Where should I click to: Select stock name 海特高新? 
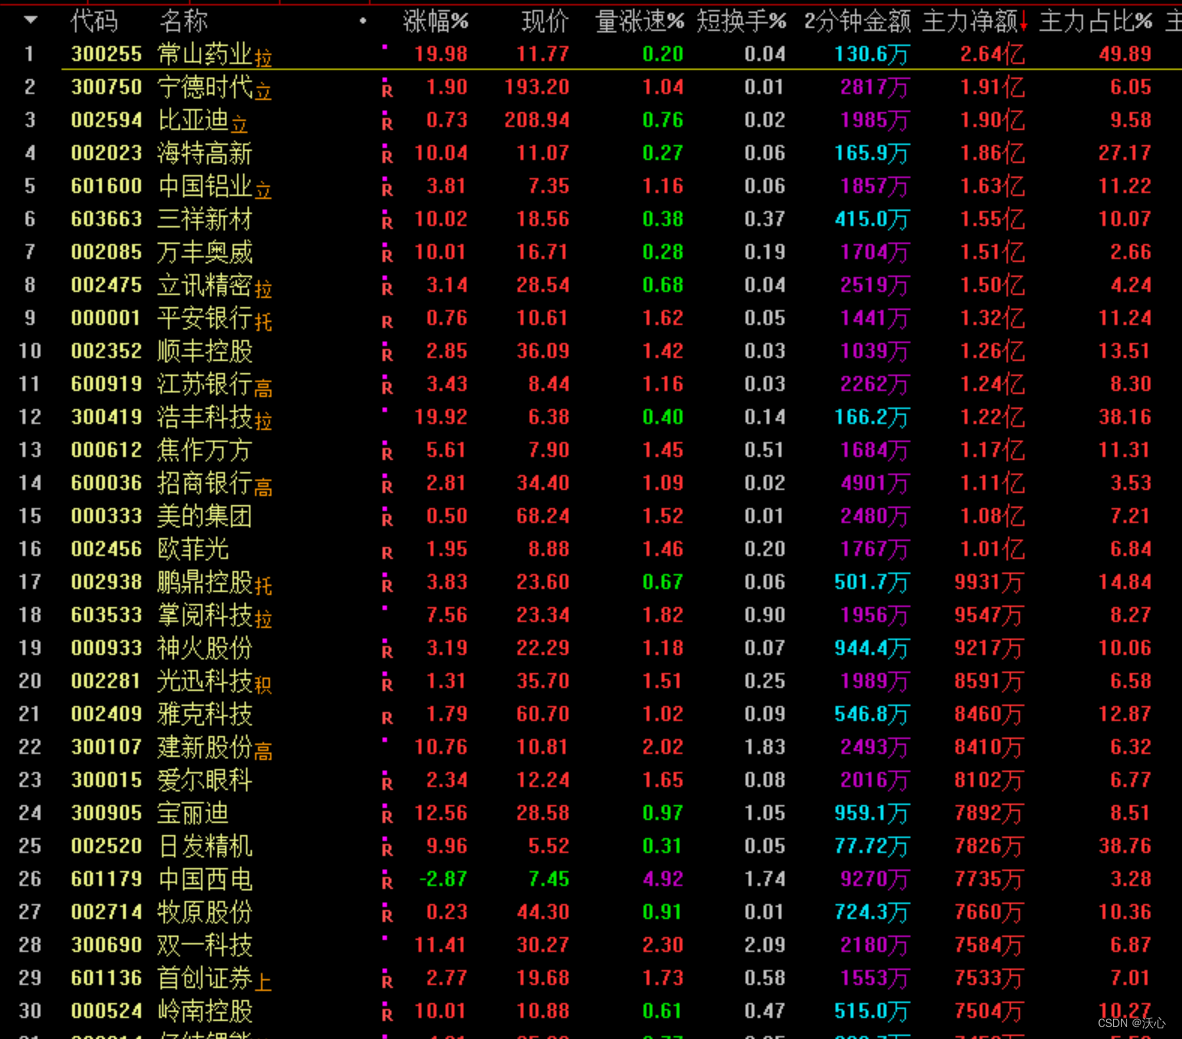coord(204,153)
